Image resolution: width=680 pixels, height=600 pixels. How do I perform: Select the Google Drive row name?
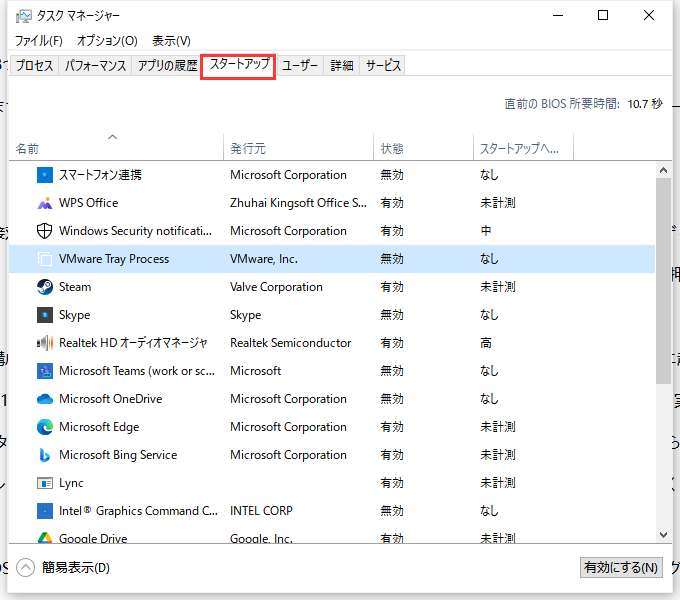(93, 538)
